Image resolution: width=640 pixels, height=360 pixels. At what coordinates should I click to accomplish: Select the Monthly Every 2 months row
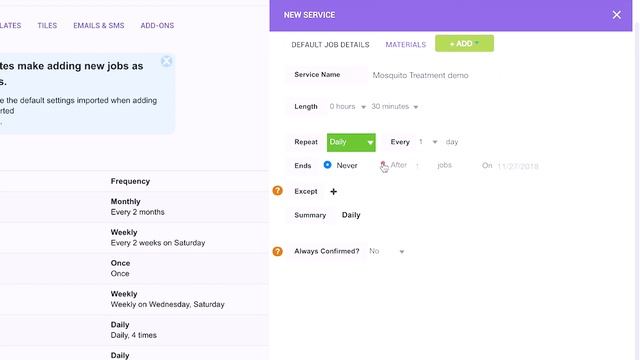[x=134, y=207]
